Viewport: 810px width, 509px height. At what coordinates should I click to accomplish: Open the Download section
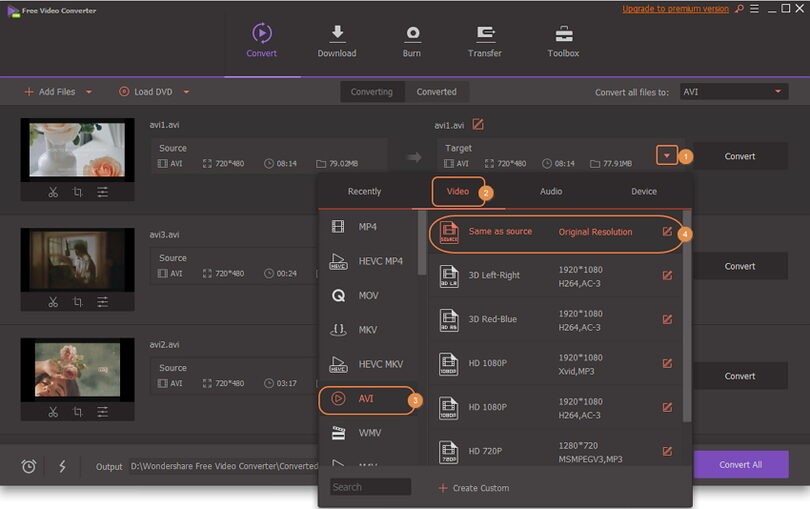coord(337,40)
